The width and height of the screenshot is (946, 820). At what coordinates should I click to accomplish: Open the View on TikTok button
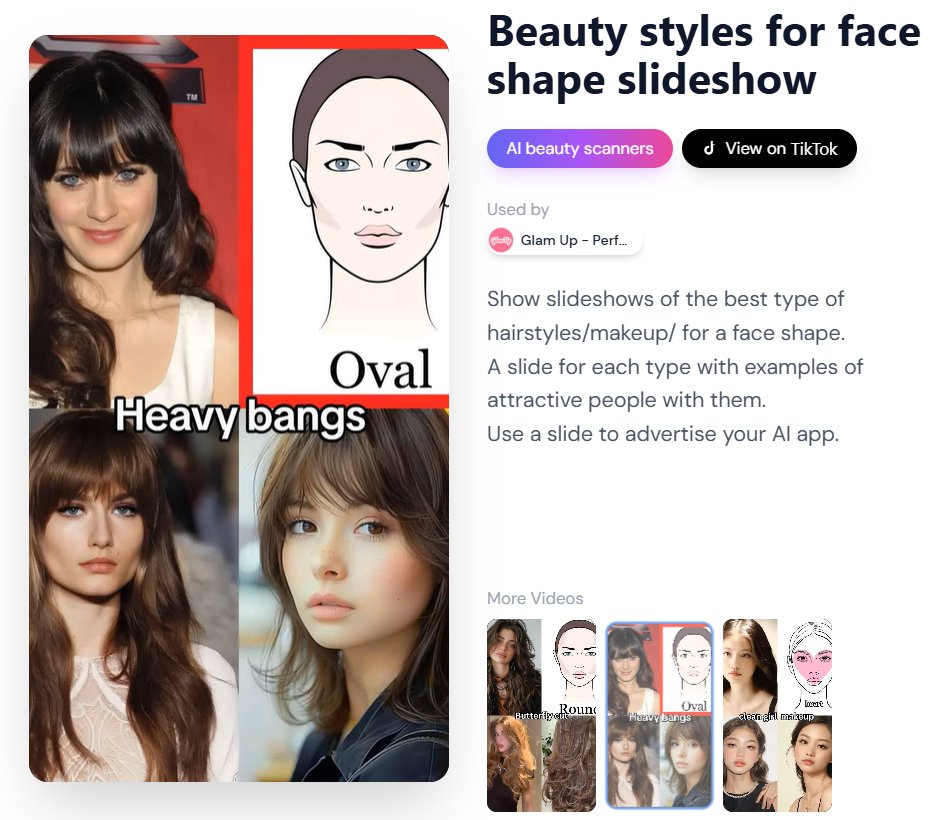click(769, 148)
